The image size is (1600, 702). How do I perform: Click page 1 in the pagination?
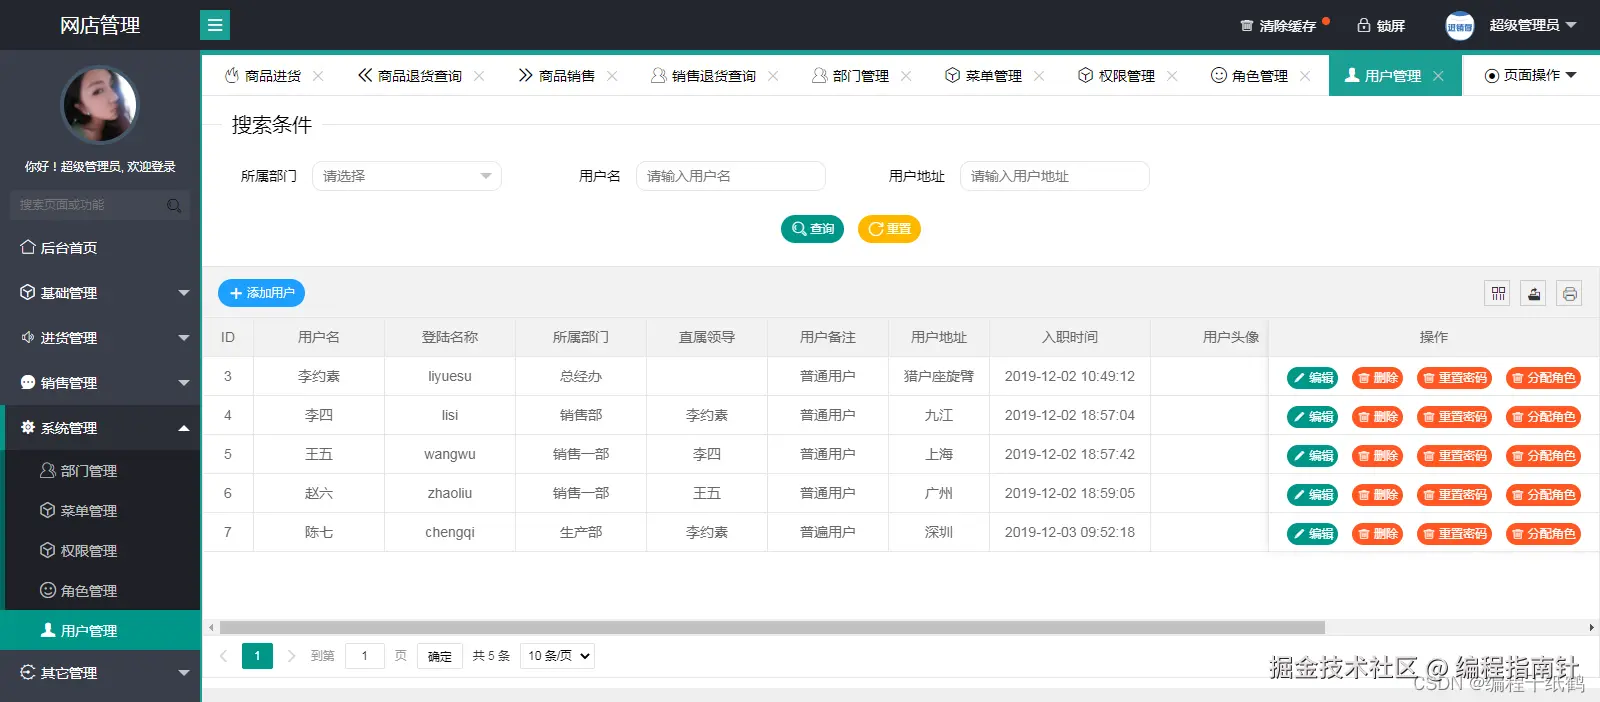pyautogui.click(x=257, y=656)
